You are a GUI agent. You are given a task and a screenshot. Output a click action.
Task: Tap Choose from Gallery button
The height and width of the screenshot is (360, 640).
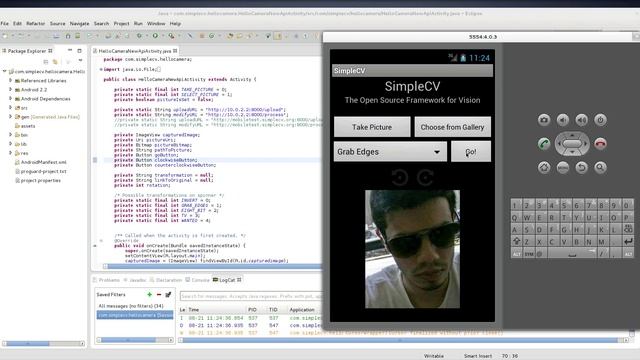pyautogui.click(x=452, y=127)
